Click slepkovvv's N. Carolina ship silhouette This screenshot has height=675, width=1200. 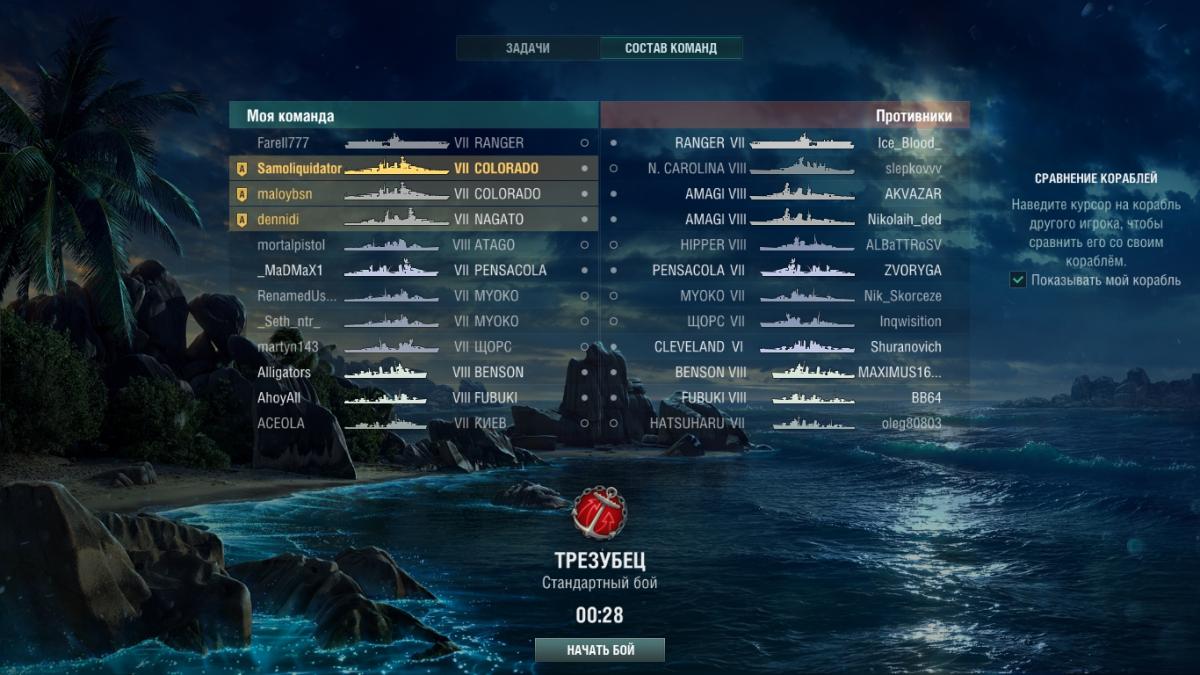click(x=801, y=168)
